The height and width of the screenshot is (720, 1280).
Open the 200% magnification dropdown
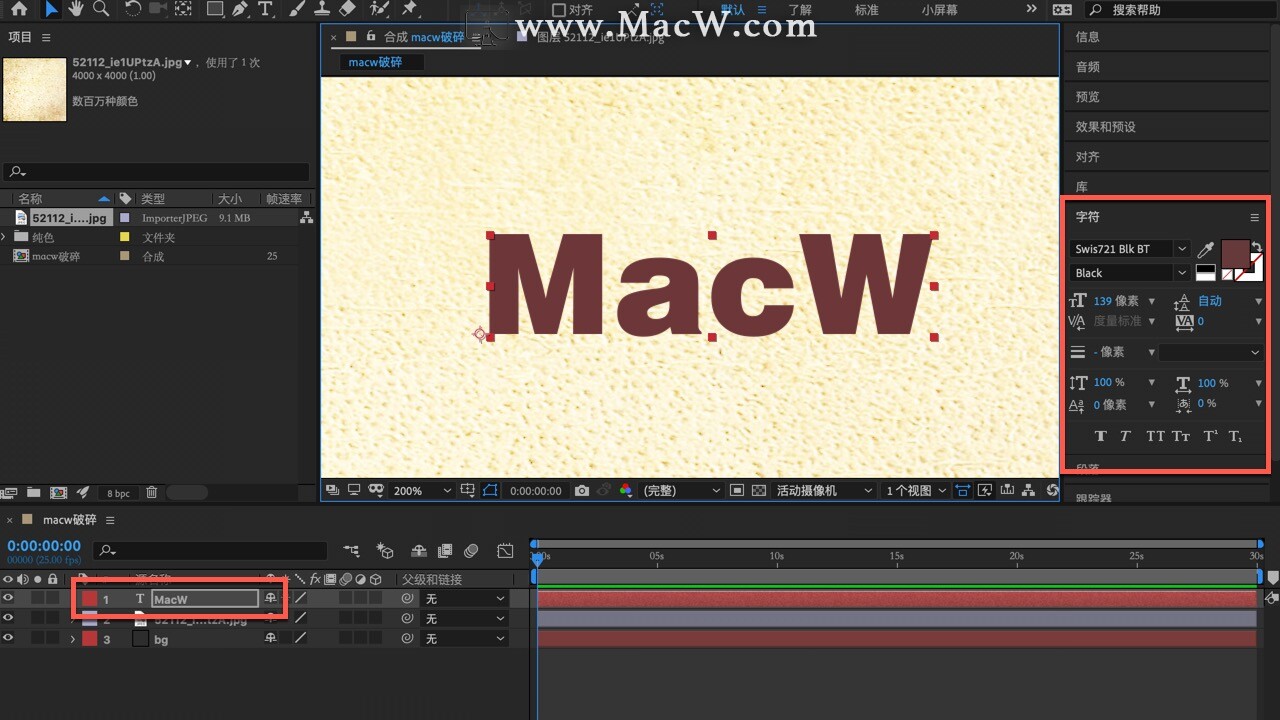[422, 491]
